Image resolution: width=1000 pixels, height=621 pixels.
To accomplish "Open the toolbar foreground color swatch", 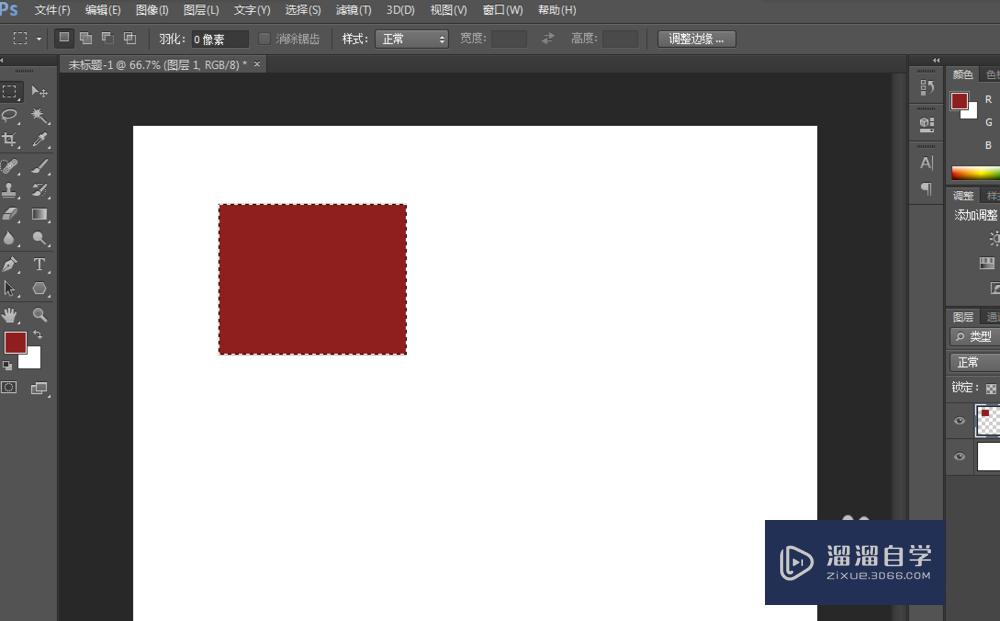I will (15, 342).
